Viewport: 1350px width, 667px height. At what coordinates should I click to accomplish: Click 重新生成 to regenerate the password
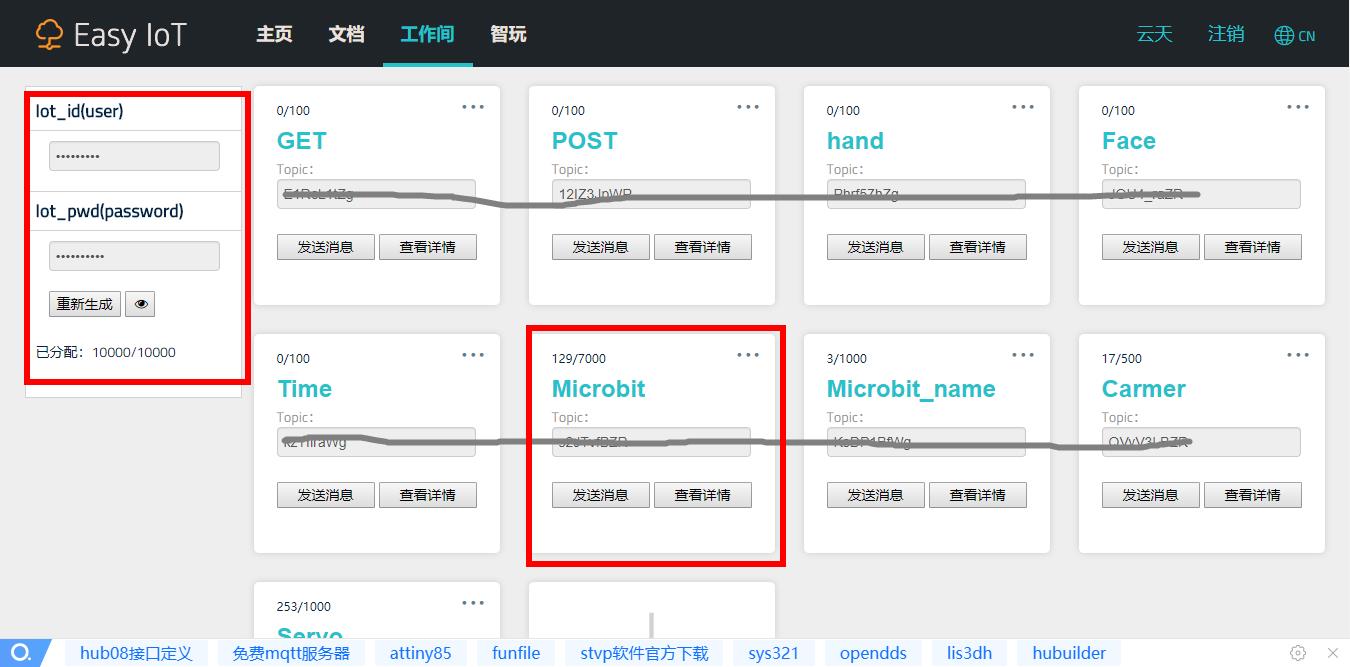[85, 304]
